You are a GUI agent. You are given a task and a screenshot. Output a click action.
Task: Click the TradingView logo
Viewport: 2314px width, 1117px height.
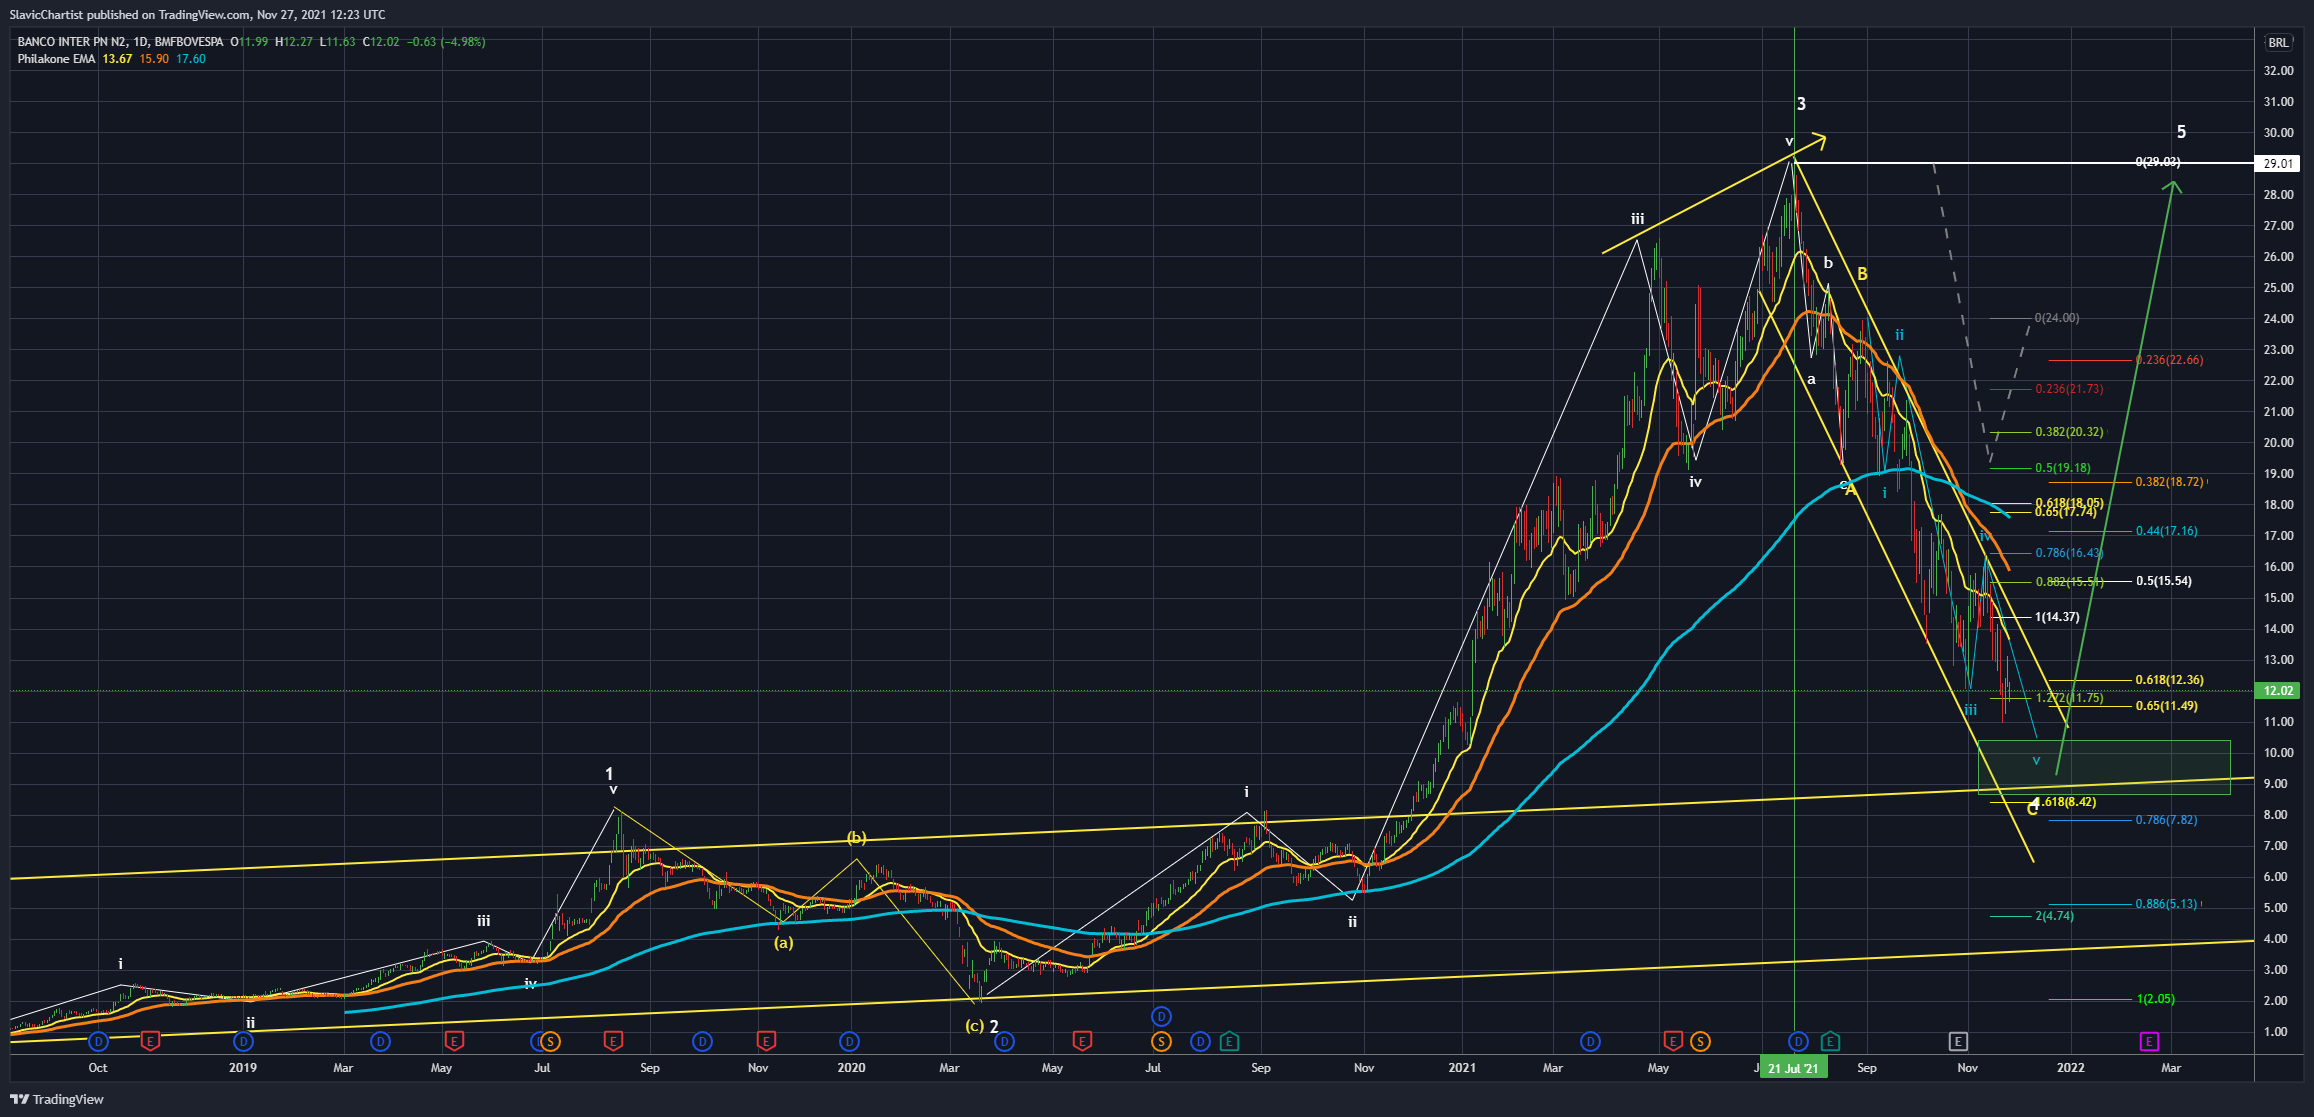coord(58,1099)
